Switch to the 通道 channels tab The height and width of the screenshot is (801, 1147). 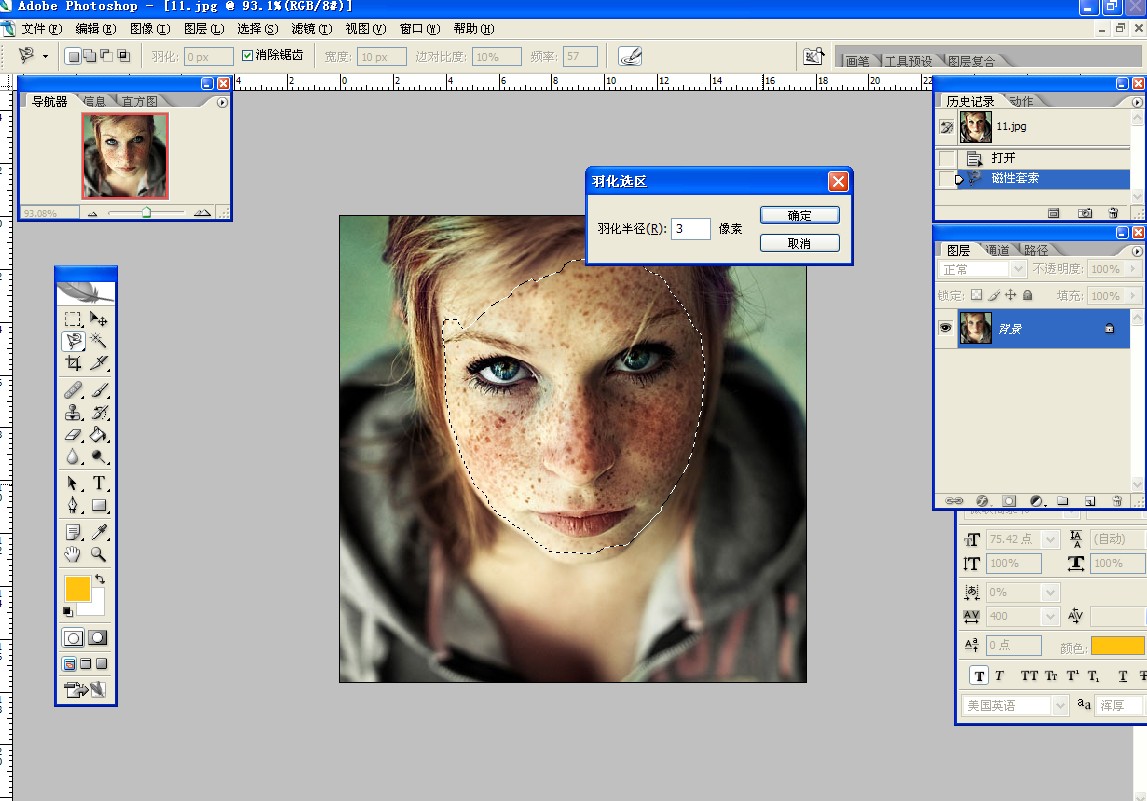click(996, 250)
